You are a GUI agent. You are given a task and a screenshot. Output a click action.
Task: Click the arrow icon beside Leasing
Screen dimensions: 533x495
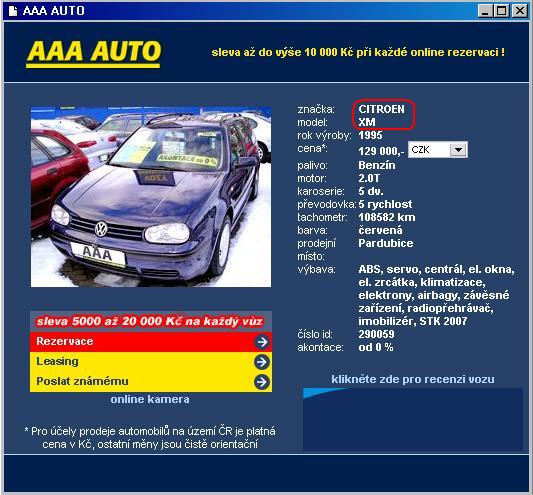[x=262, y=362]
